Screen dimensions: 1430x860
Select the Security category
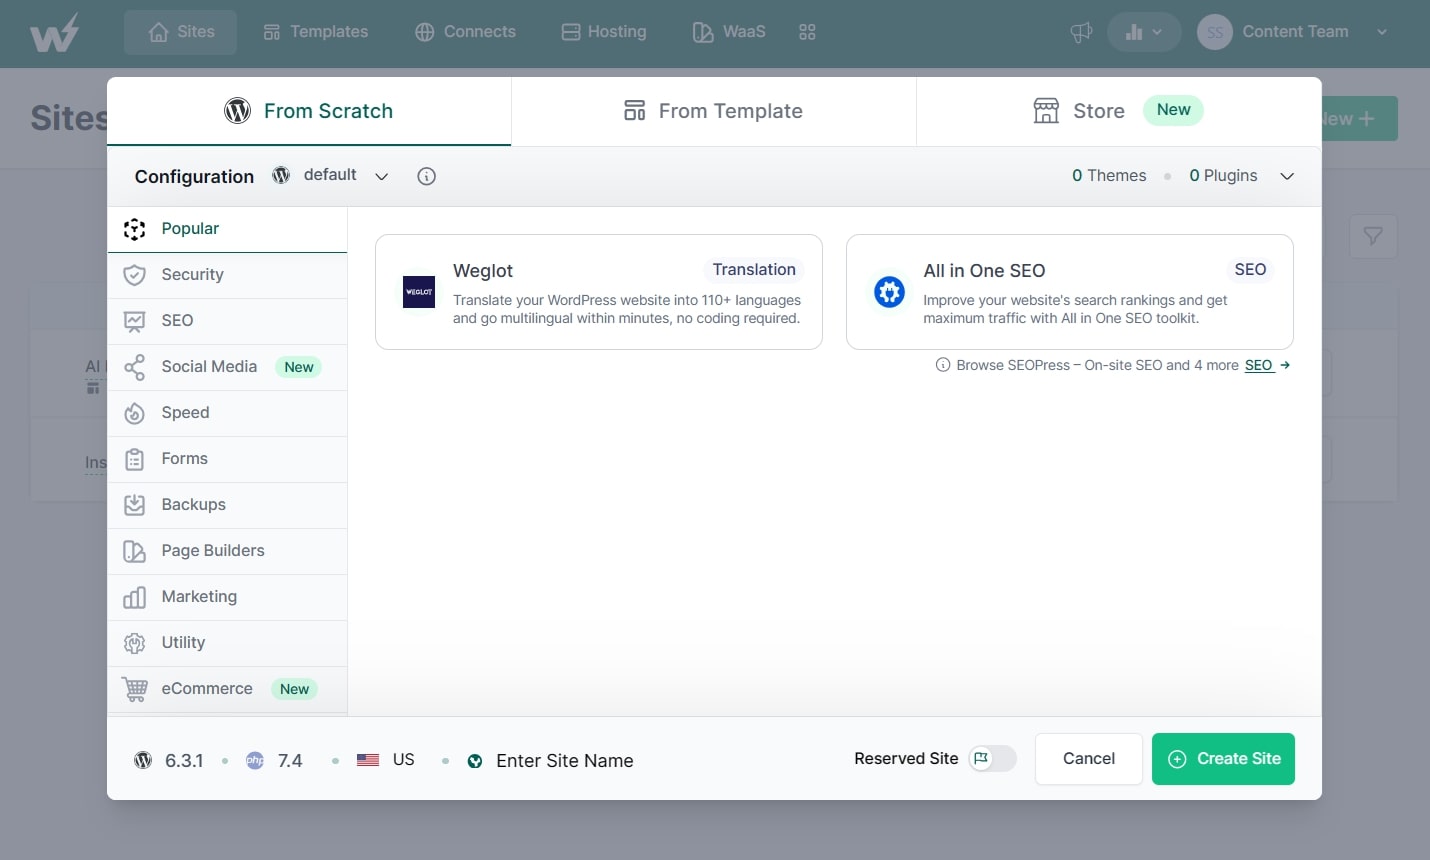coord(227,275)
